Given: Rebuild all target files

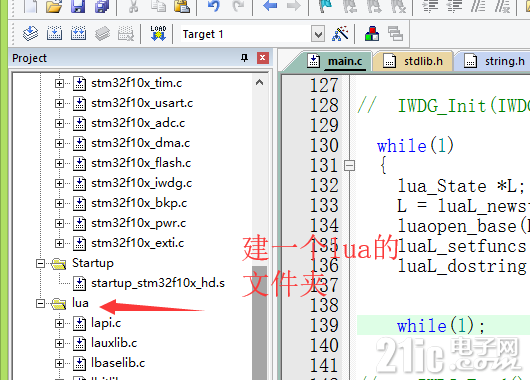Looking at the screenshot, I should click(x=78, y=34).
